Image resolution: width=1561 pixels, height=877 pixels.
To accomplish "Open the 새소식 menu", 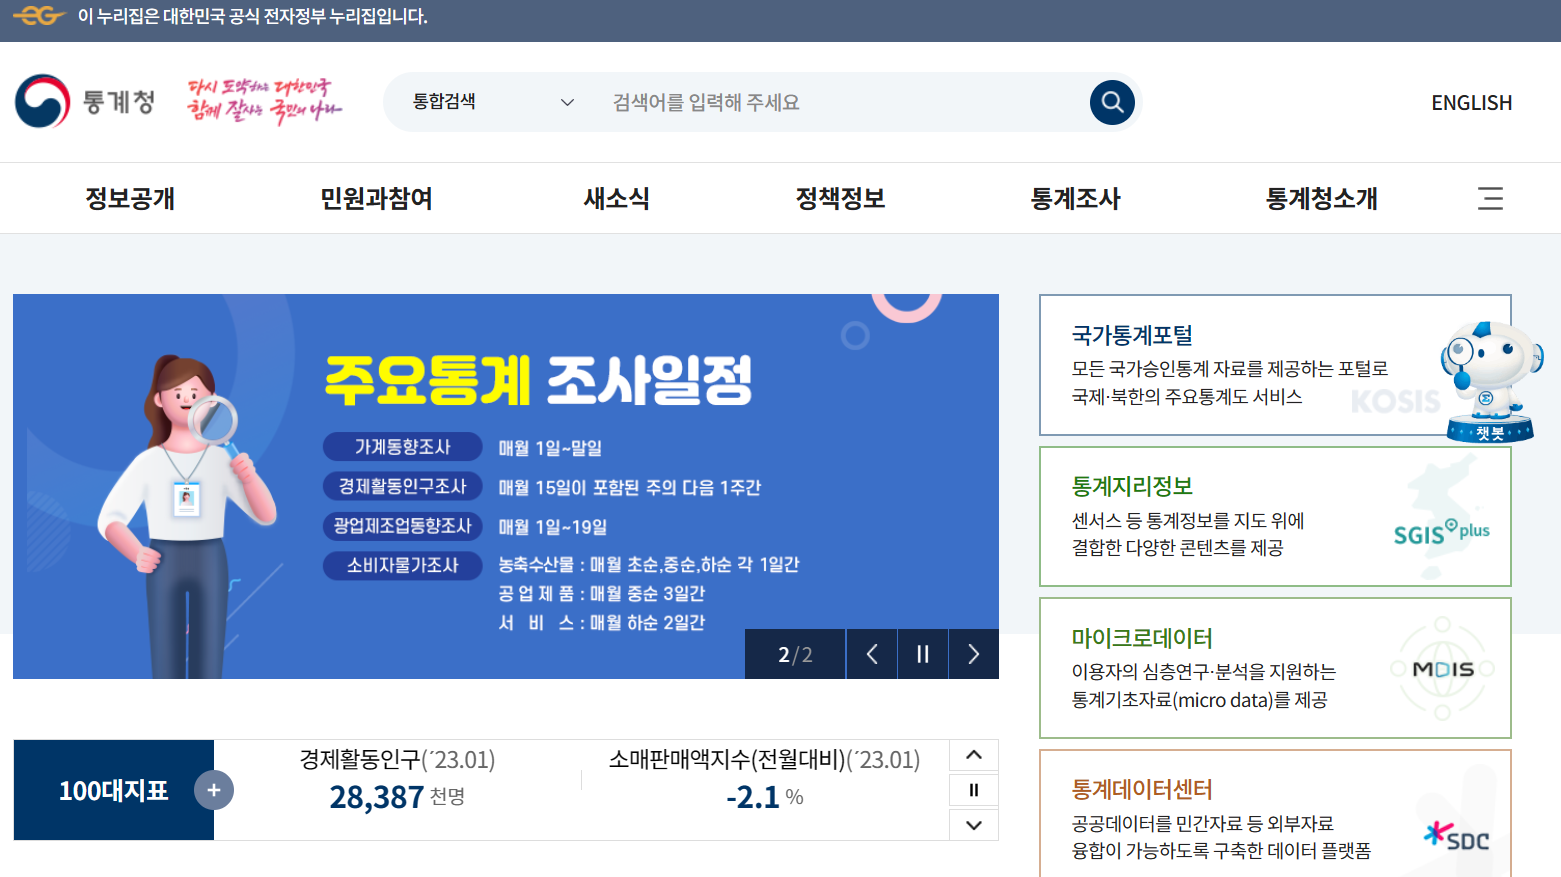I will [x=616, y=198].
